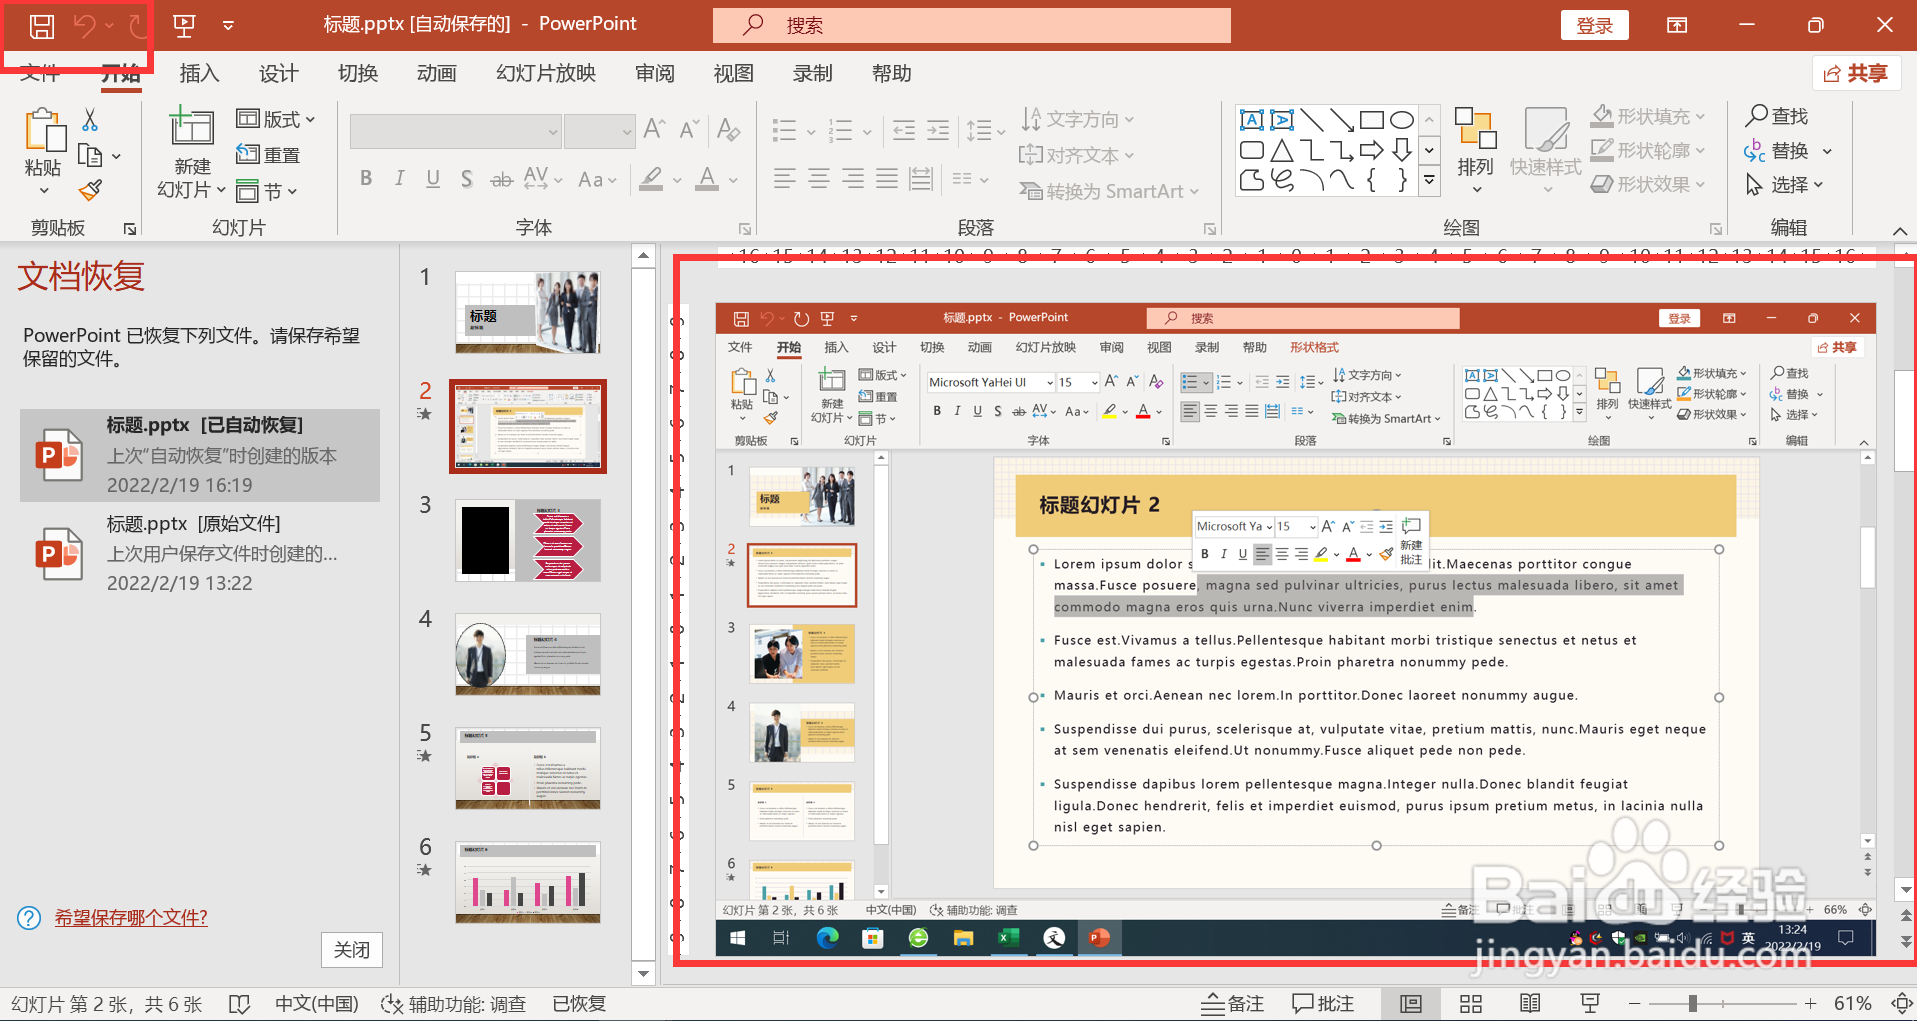Toggle strikethrough formatting
Screen dimensions: 1917x1021
[x=501, y=179]
